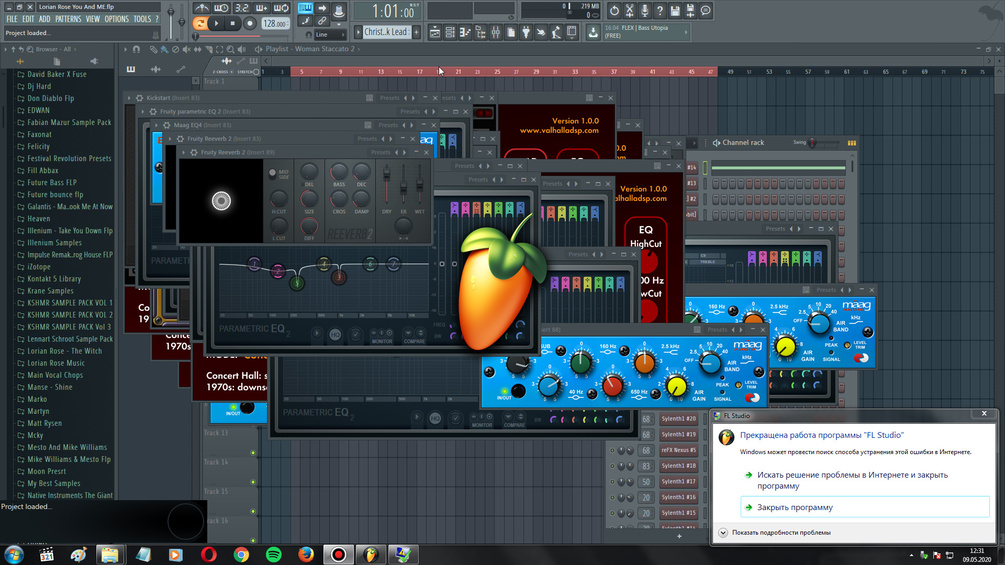The width and height of the screenshot is (1005, 565).
Task: Expand the Main Vocal Chops folder
Action: click(54, 375)
